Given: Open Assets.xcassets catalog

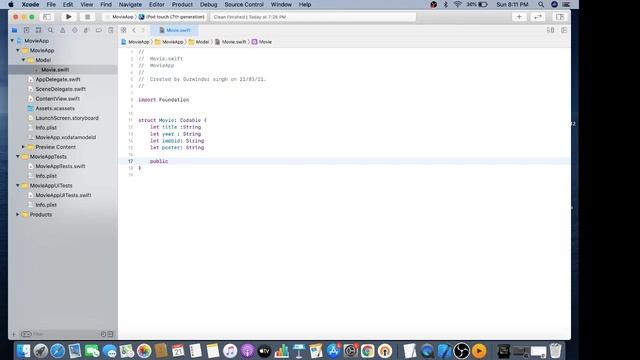Looking at the screenshot, I should (55, 109).
